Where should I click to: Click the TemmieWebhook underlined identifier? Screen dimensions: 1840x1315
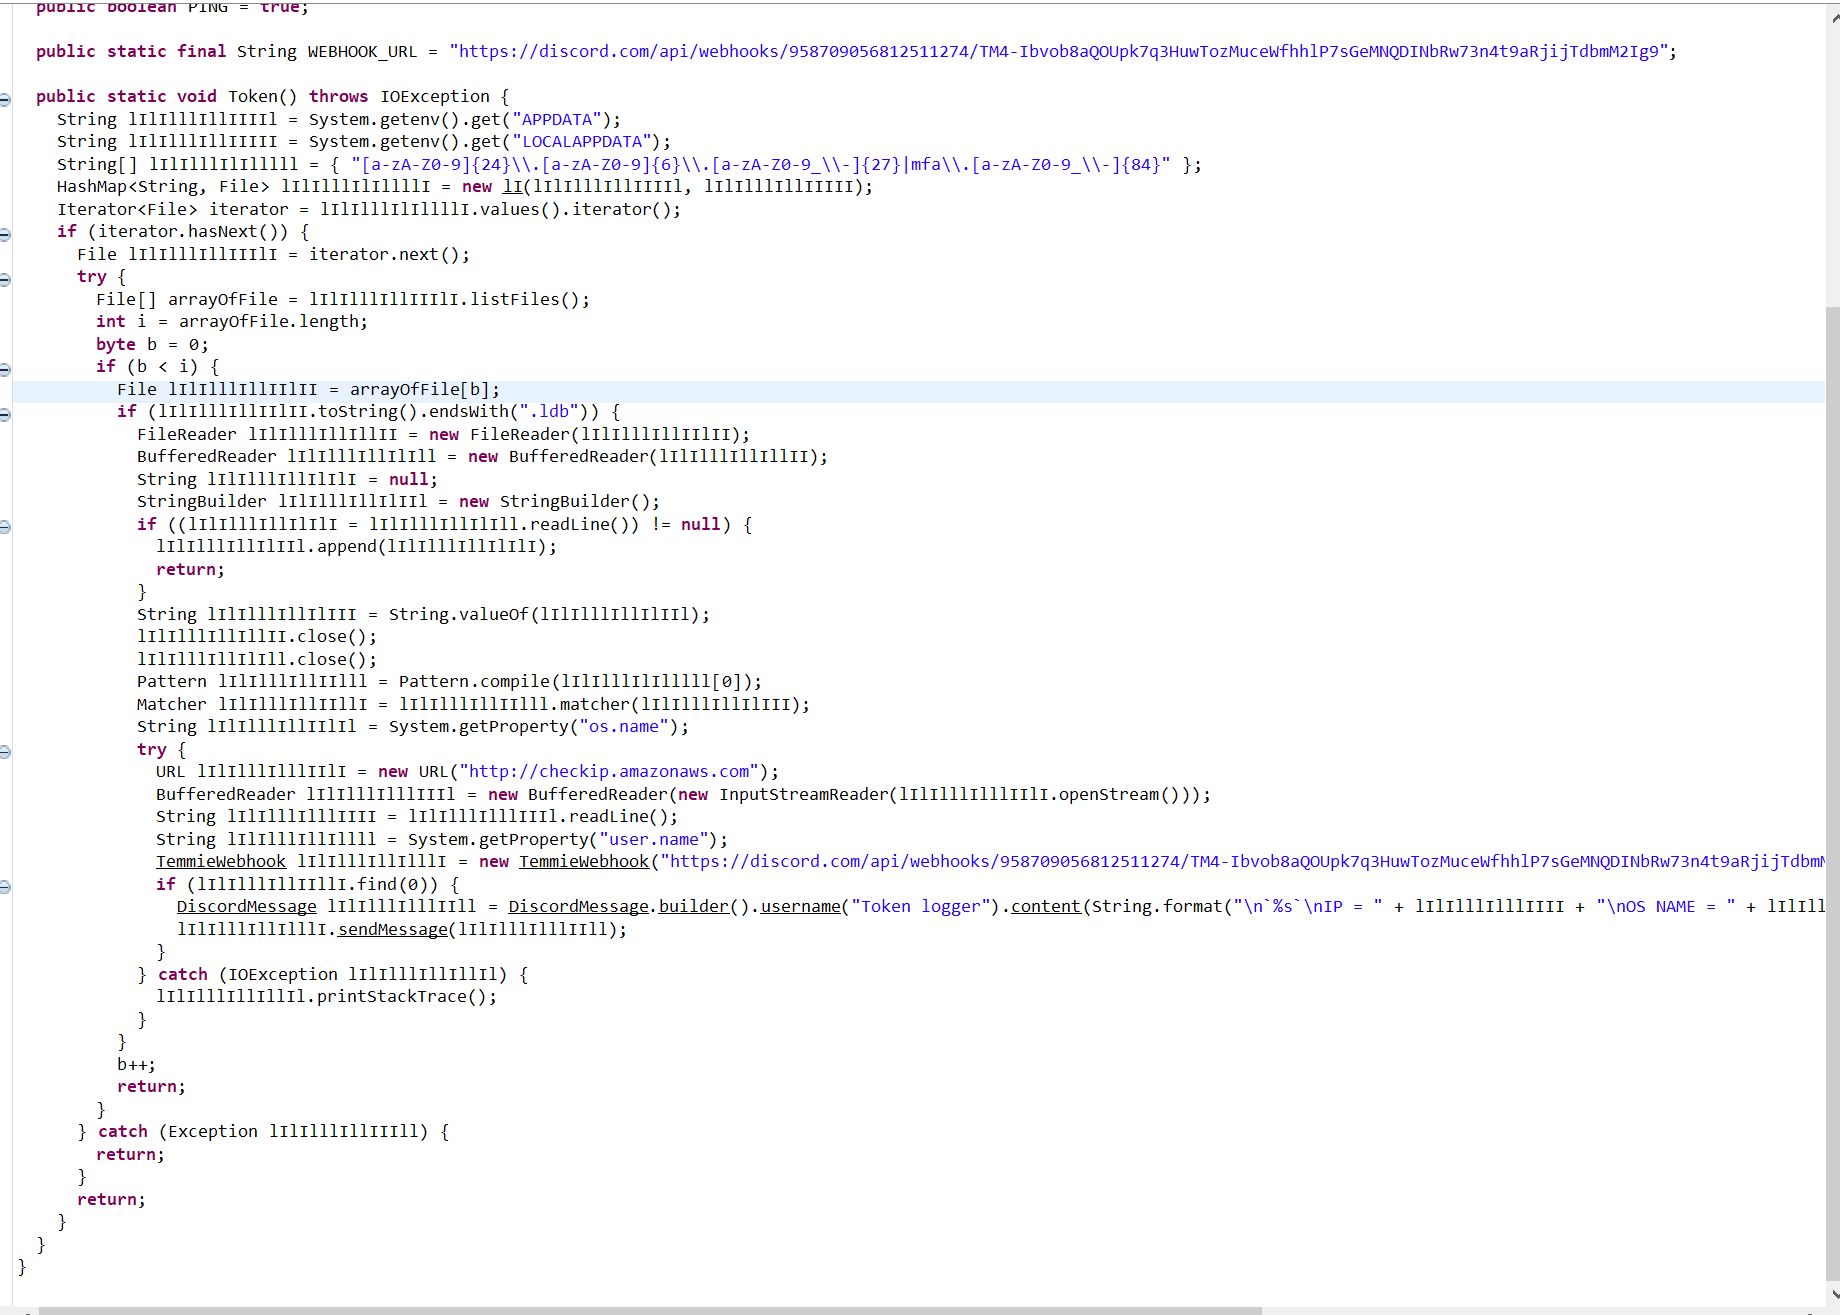(220, 861)
